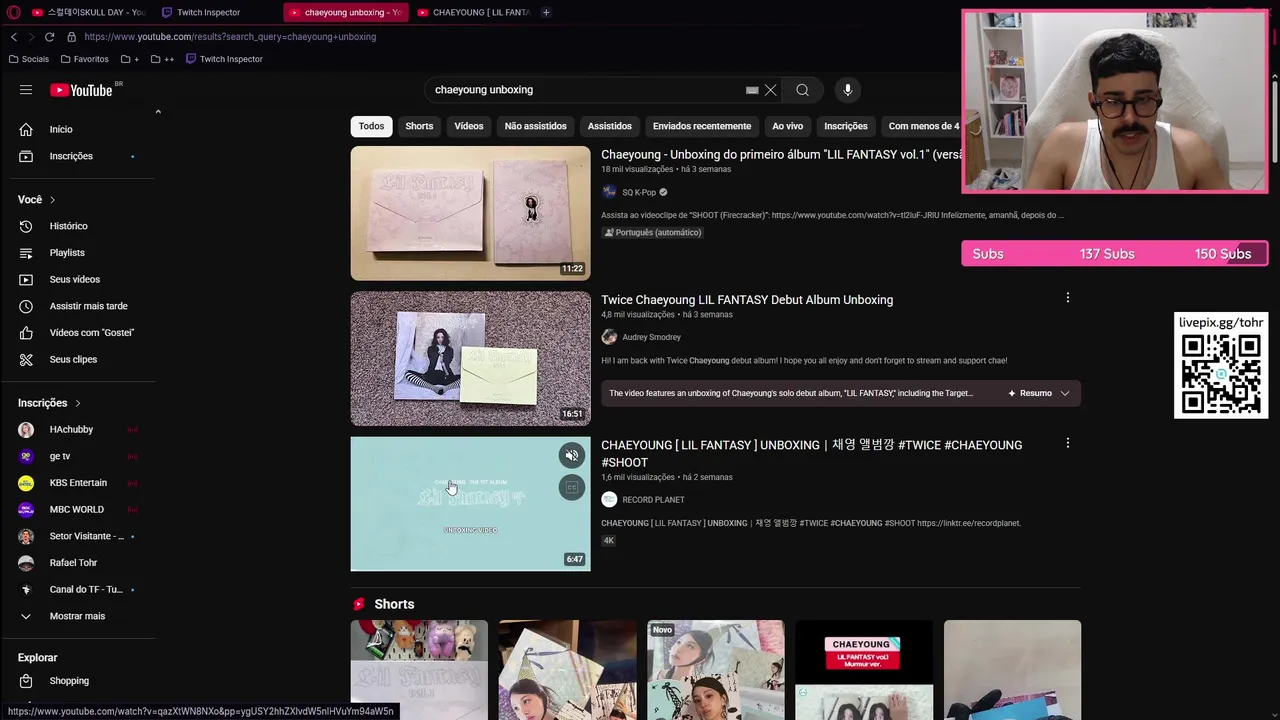Expand the Você section chevron

(x=52, y=200)
